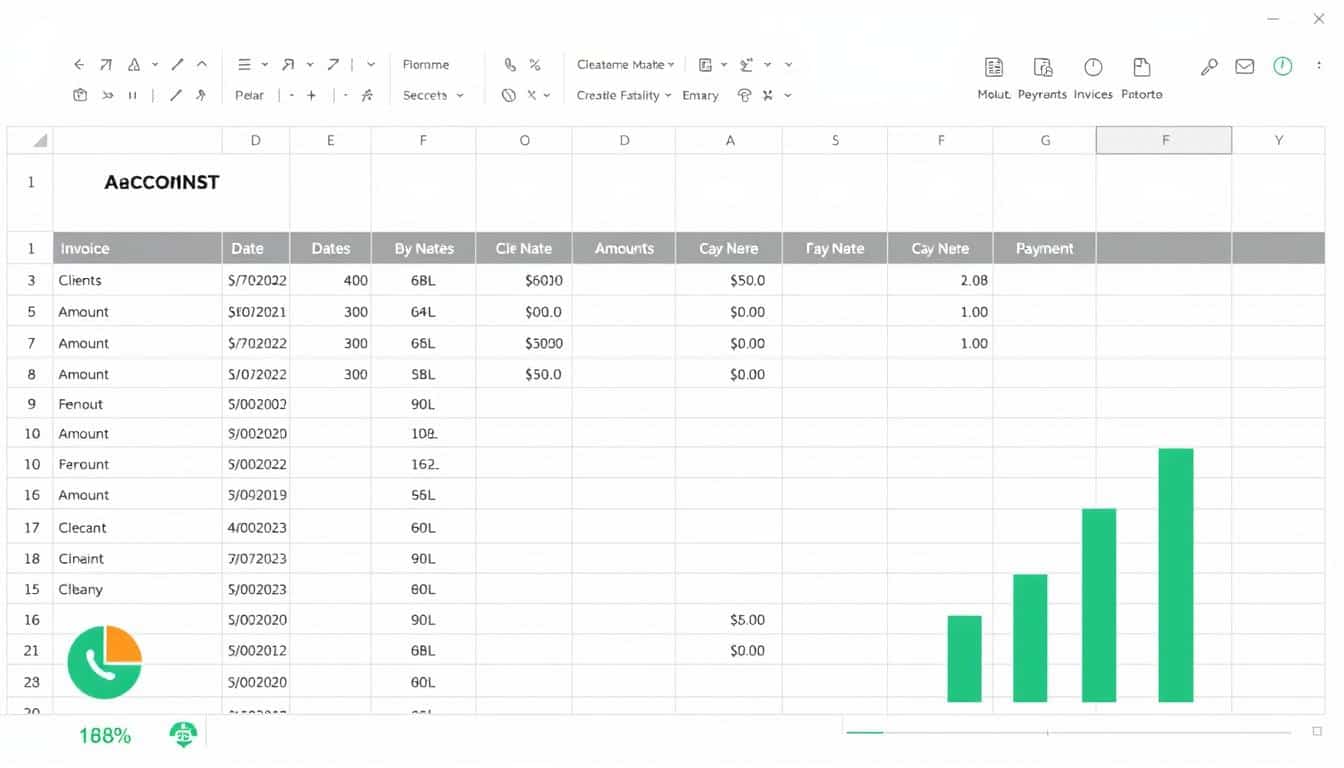Click the Emary button
The height and width of the screenshot is (768, 1344).
pos(700,95)
